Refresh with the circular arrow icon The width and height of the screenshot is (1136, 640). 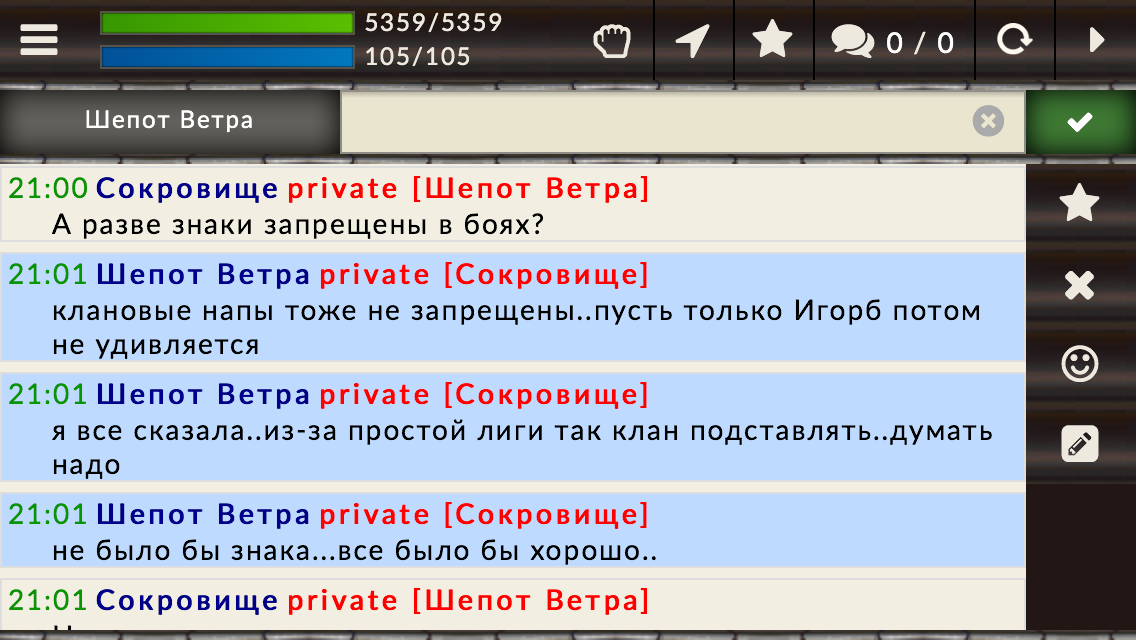1014,40
